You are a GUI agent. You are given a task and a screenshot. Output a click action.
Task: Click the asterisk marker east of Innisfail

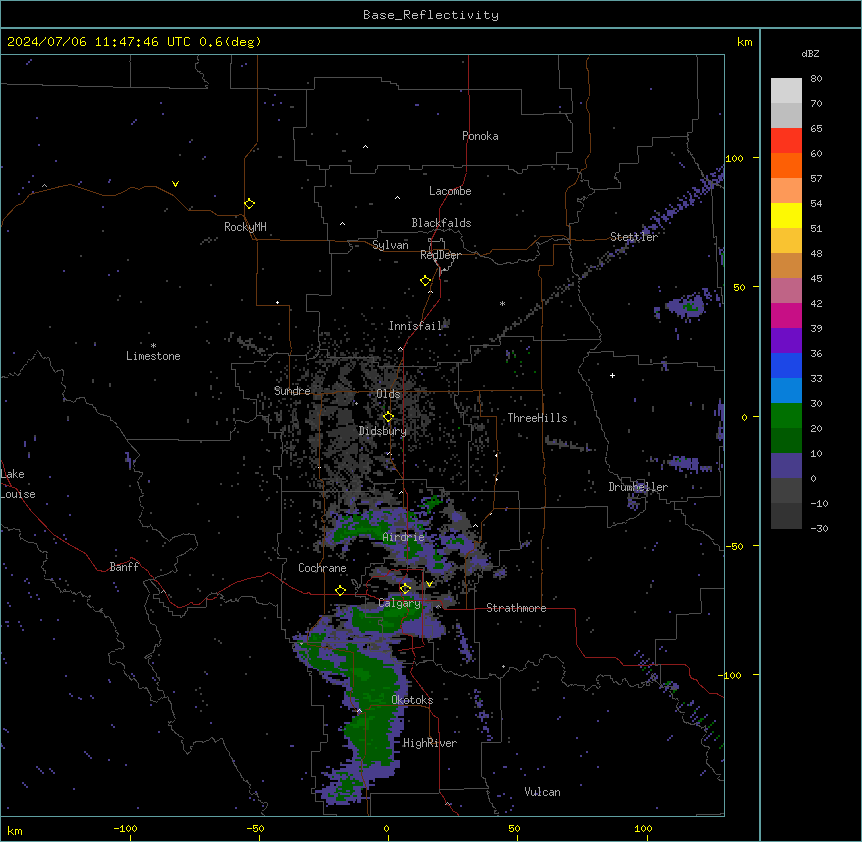click(x=502, y=303)
